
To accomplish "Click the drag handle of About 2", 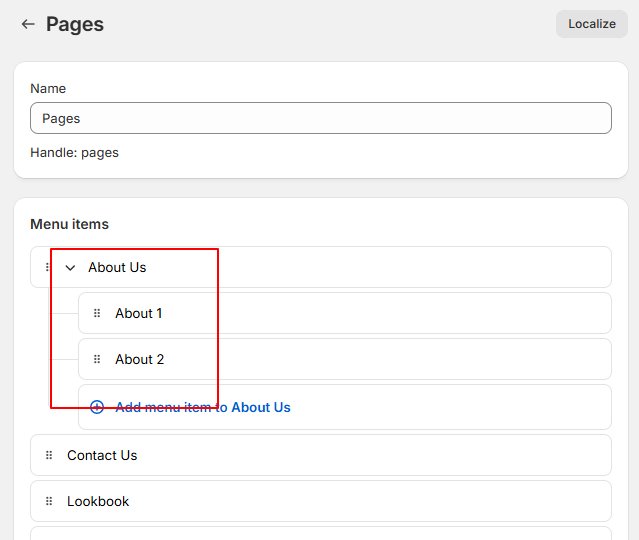I will click(97, 359).
